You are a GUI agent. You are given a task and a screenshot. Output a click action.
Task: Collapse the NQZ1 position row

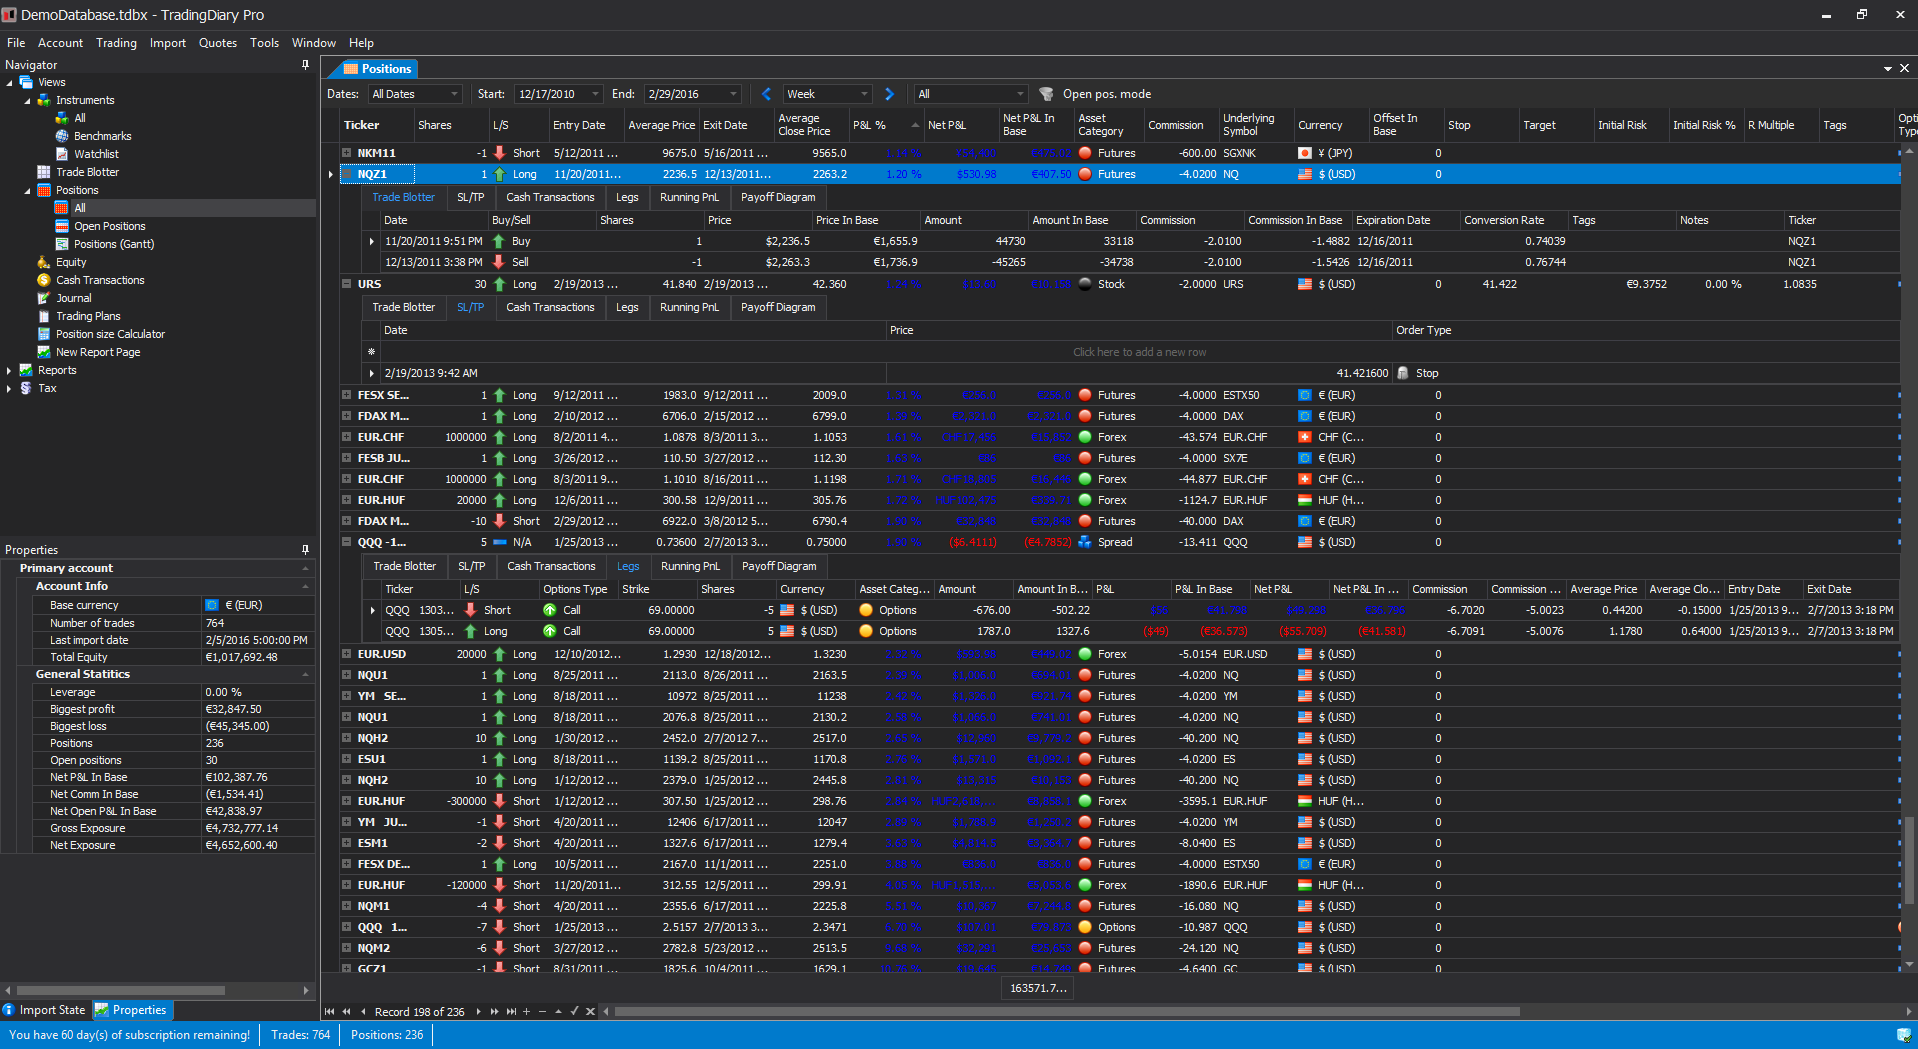click(x=347, y=174)
